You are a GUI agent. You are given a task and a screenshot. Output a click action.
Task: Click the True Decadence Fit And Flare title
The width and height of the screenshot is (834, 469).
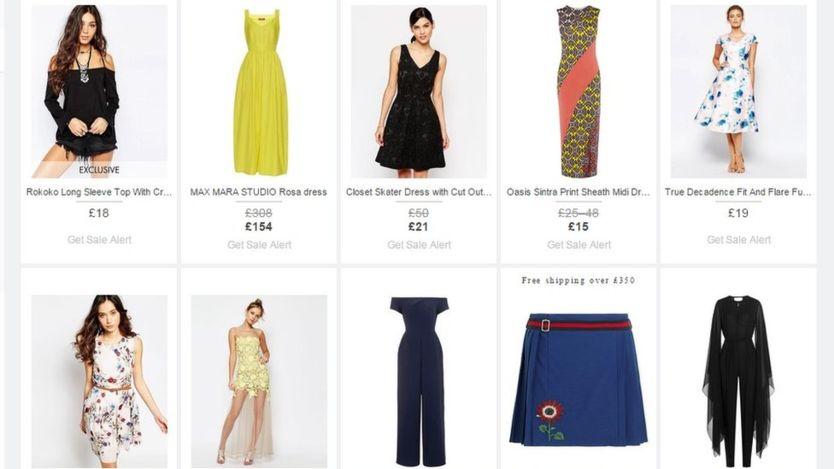point(738,192)
